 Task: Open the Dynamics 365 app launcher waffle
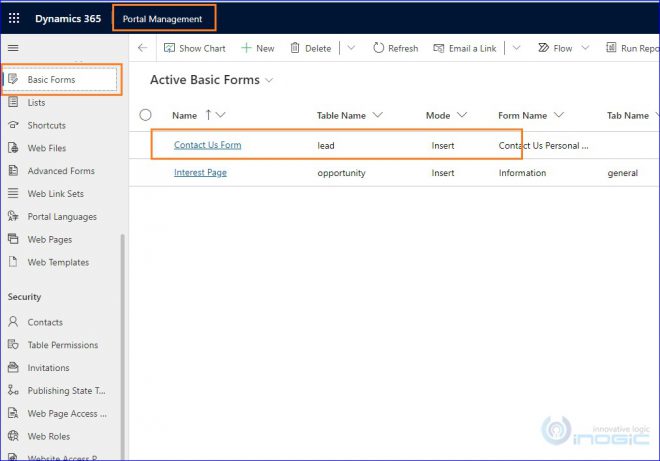point(14,18)
